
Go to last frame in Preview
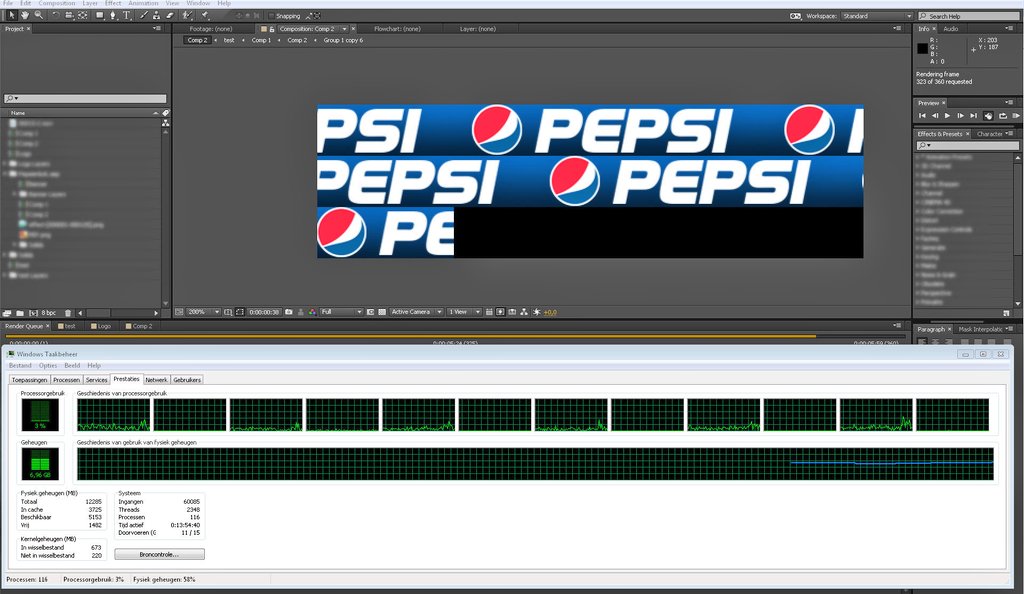pyautogui.click(x=973, y=116)
